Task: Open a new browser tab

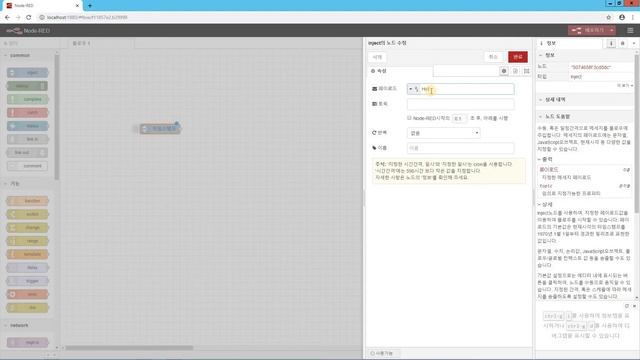Action: pyautogui.click(x=90, y=6)
